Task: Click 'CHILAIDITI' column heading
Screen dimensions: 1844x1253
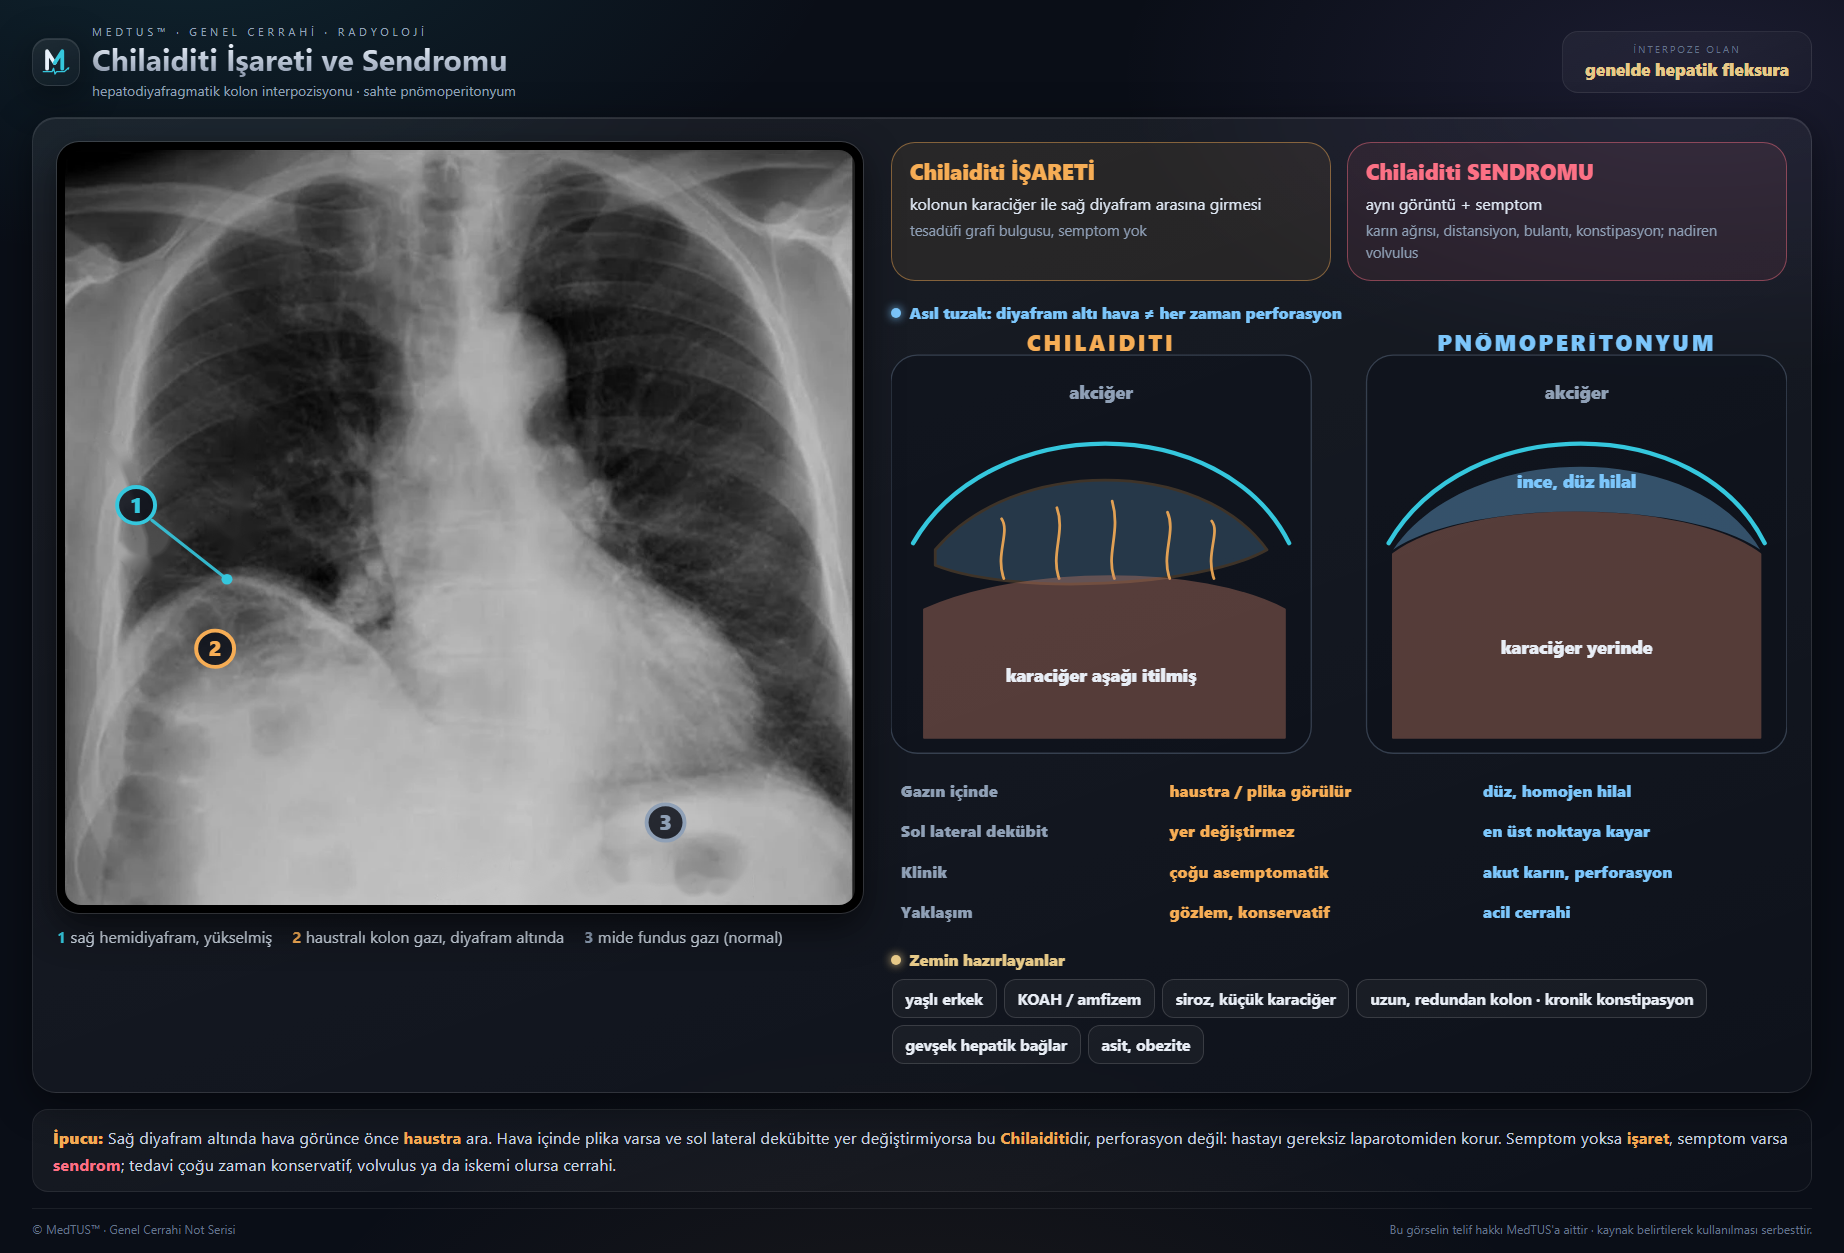Action: 1100,343
